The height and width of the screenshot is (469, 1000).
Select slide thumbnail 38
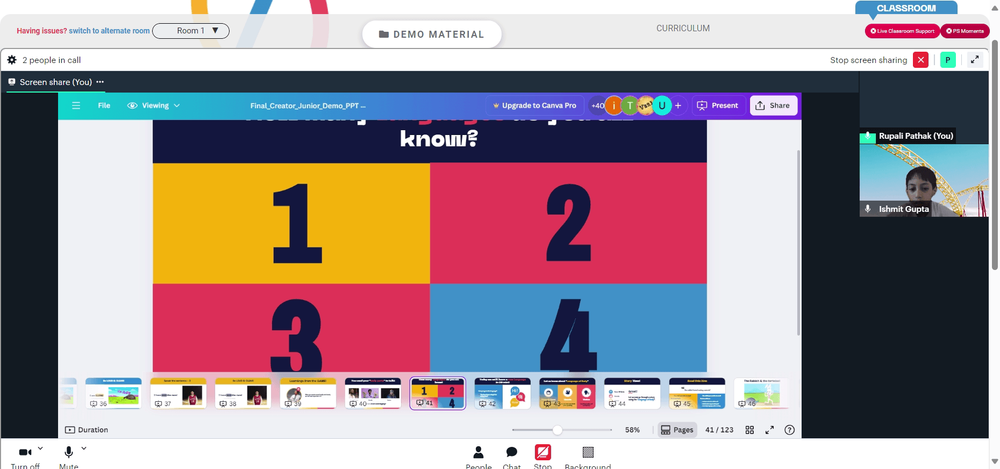coord(243,393)
